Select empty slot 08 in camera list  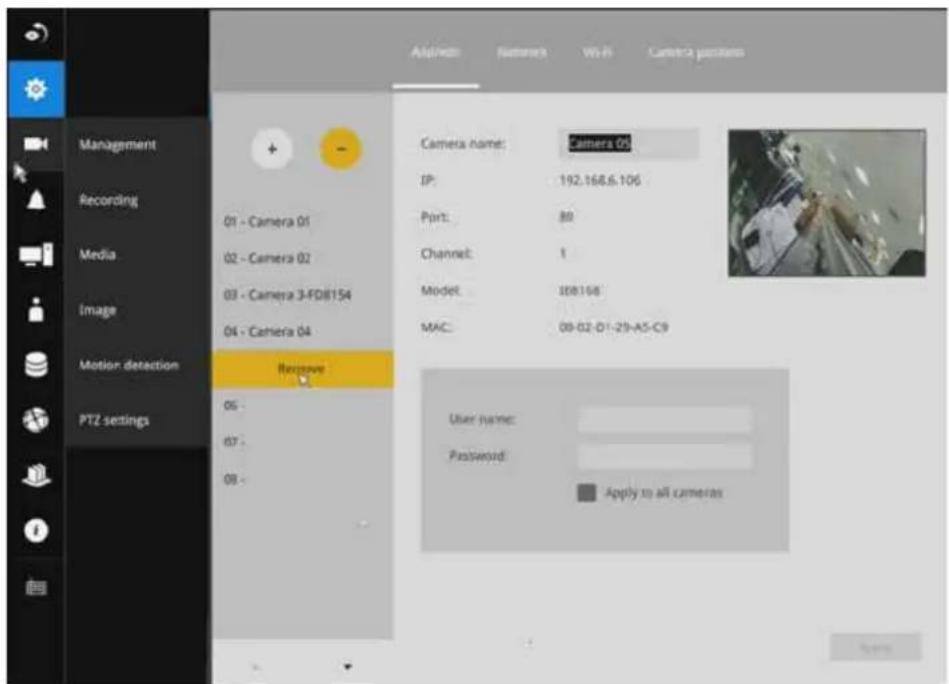pyautogui.click(x=303, y=479)
